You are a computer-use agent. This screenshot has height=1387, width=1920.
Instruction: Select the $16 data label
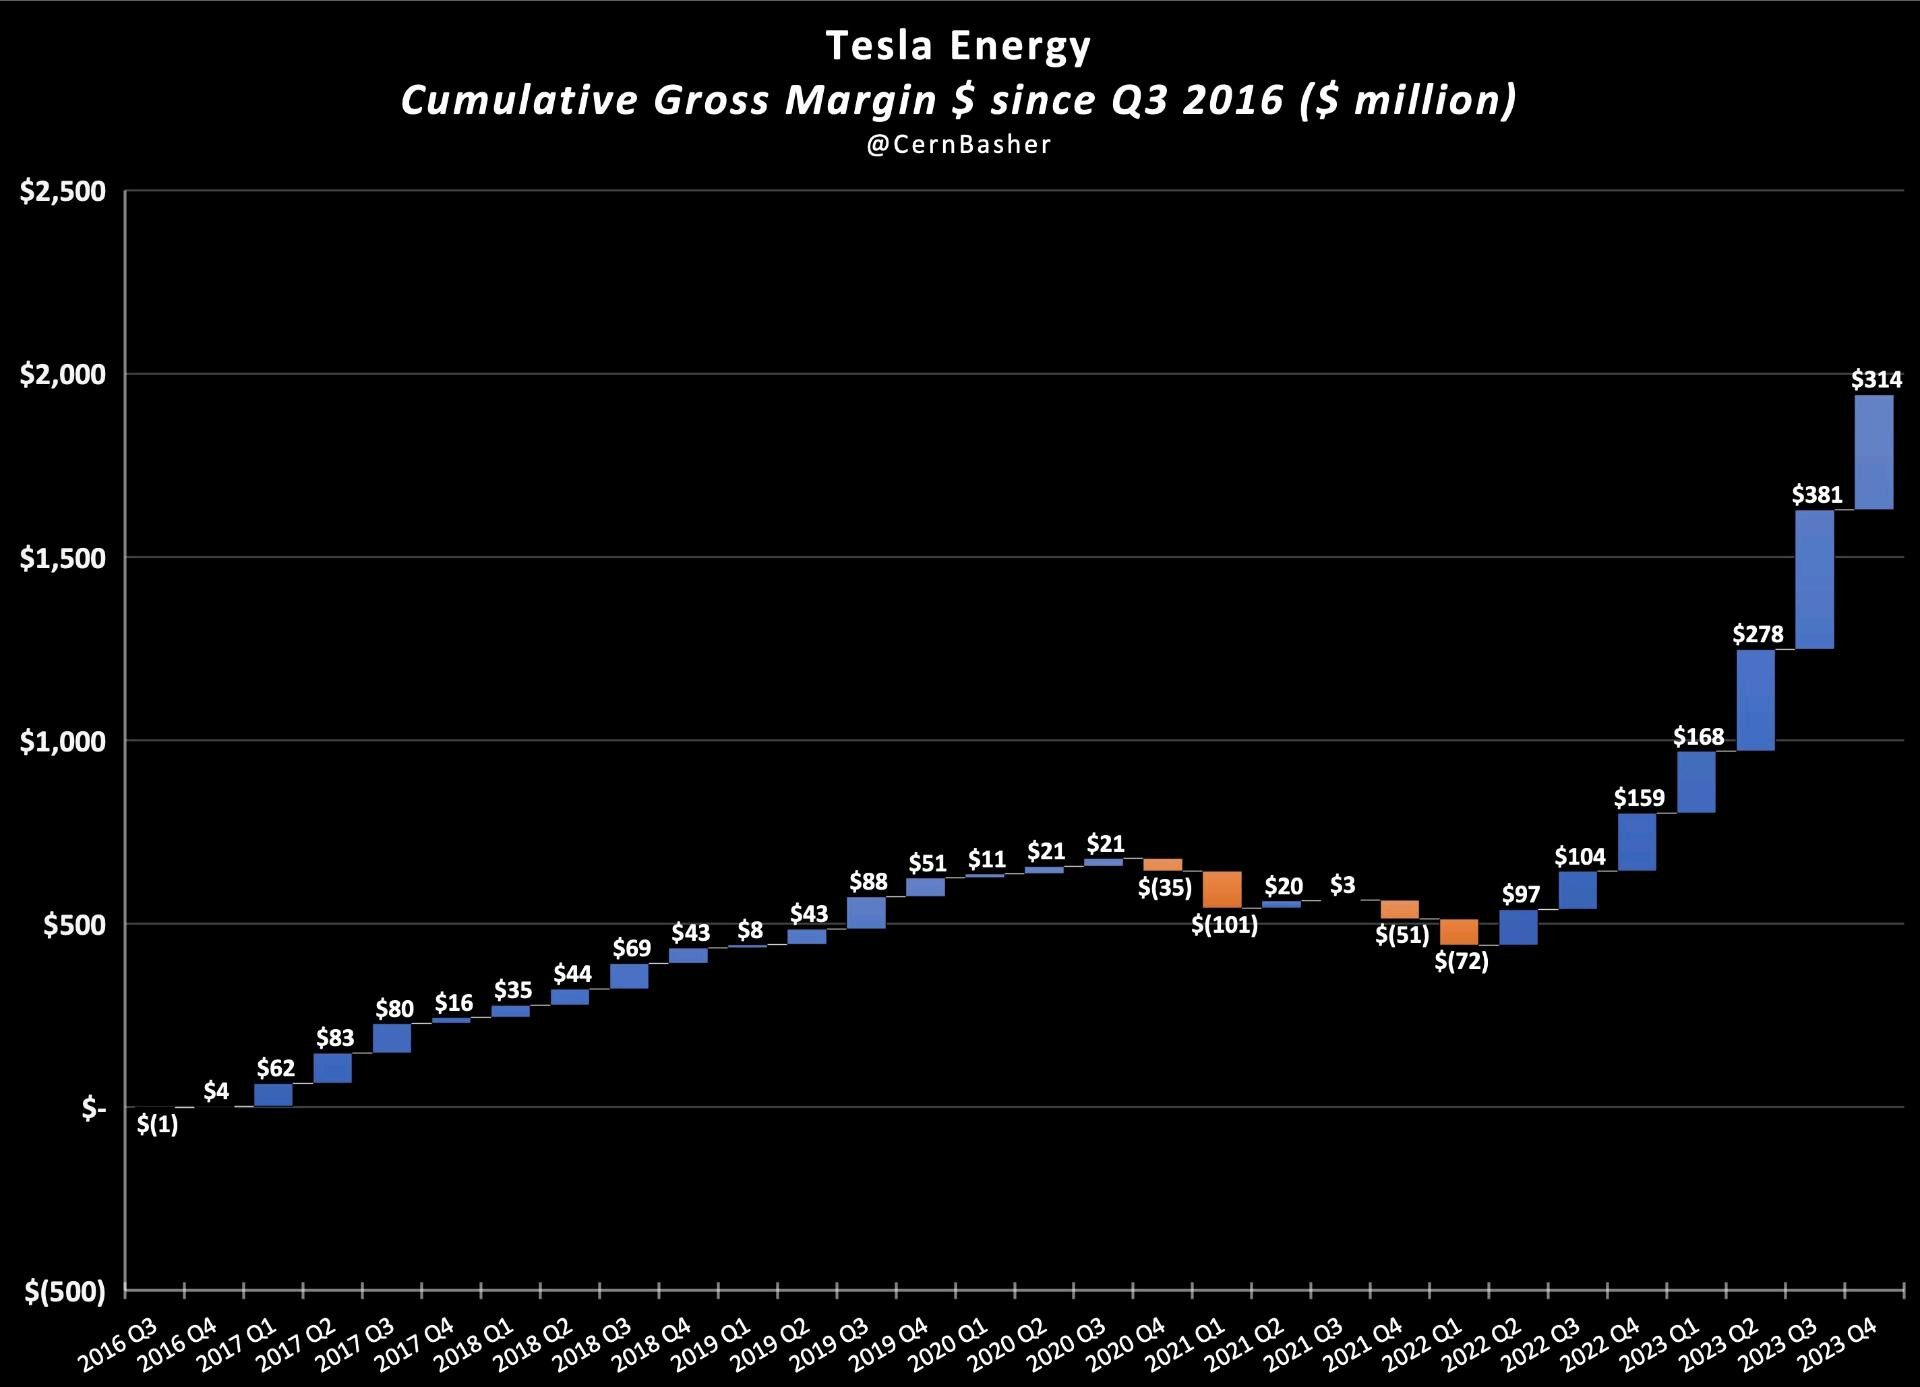click(453, 1003)
